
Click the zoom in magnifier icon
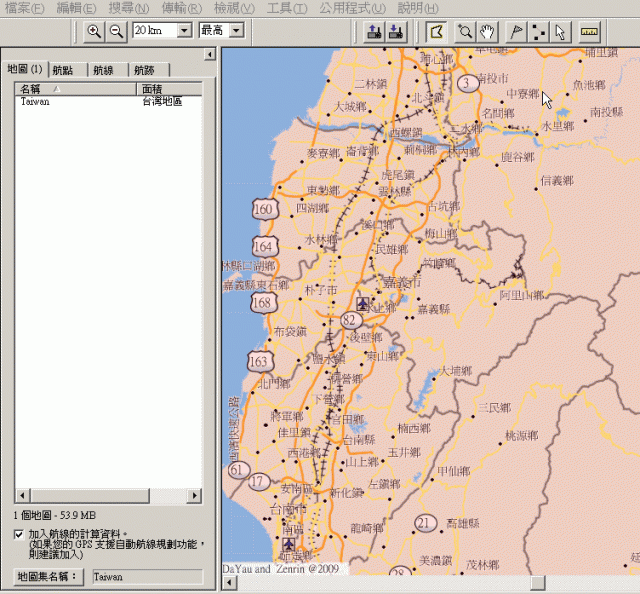(94, 31)
